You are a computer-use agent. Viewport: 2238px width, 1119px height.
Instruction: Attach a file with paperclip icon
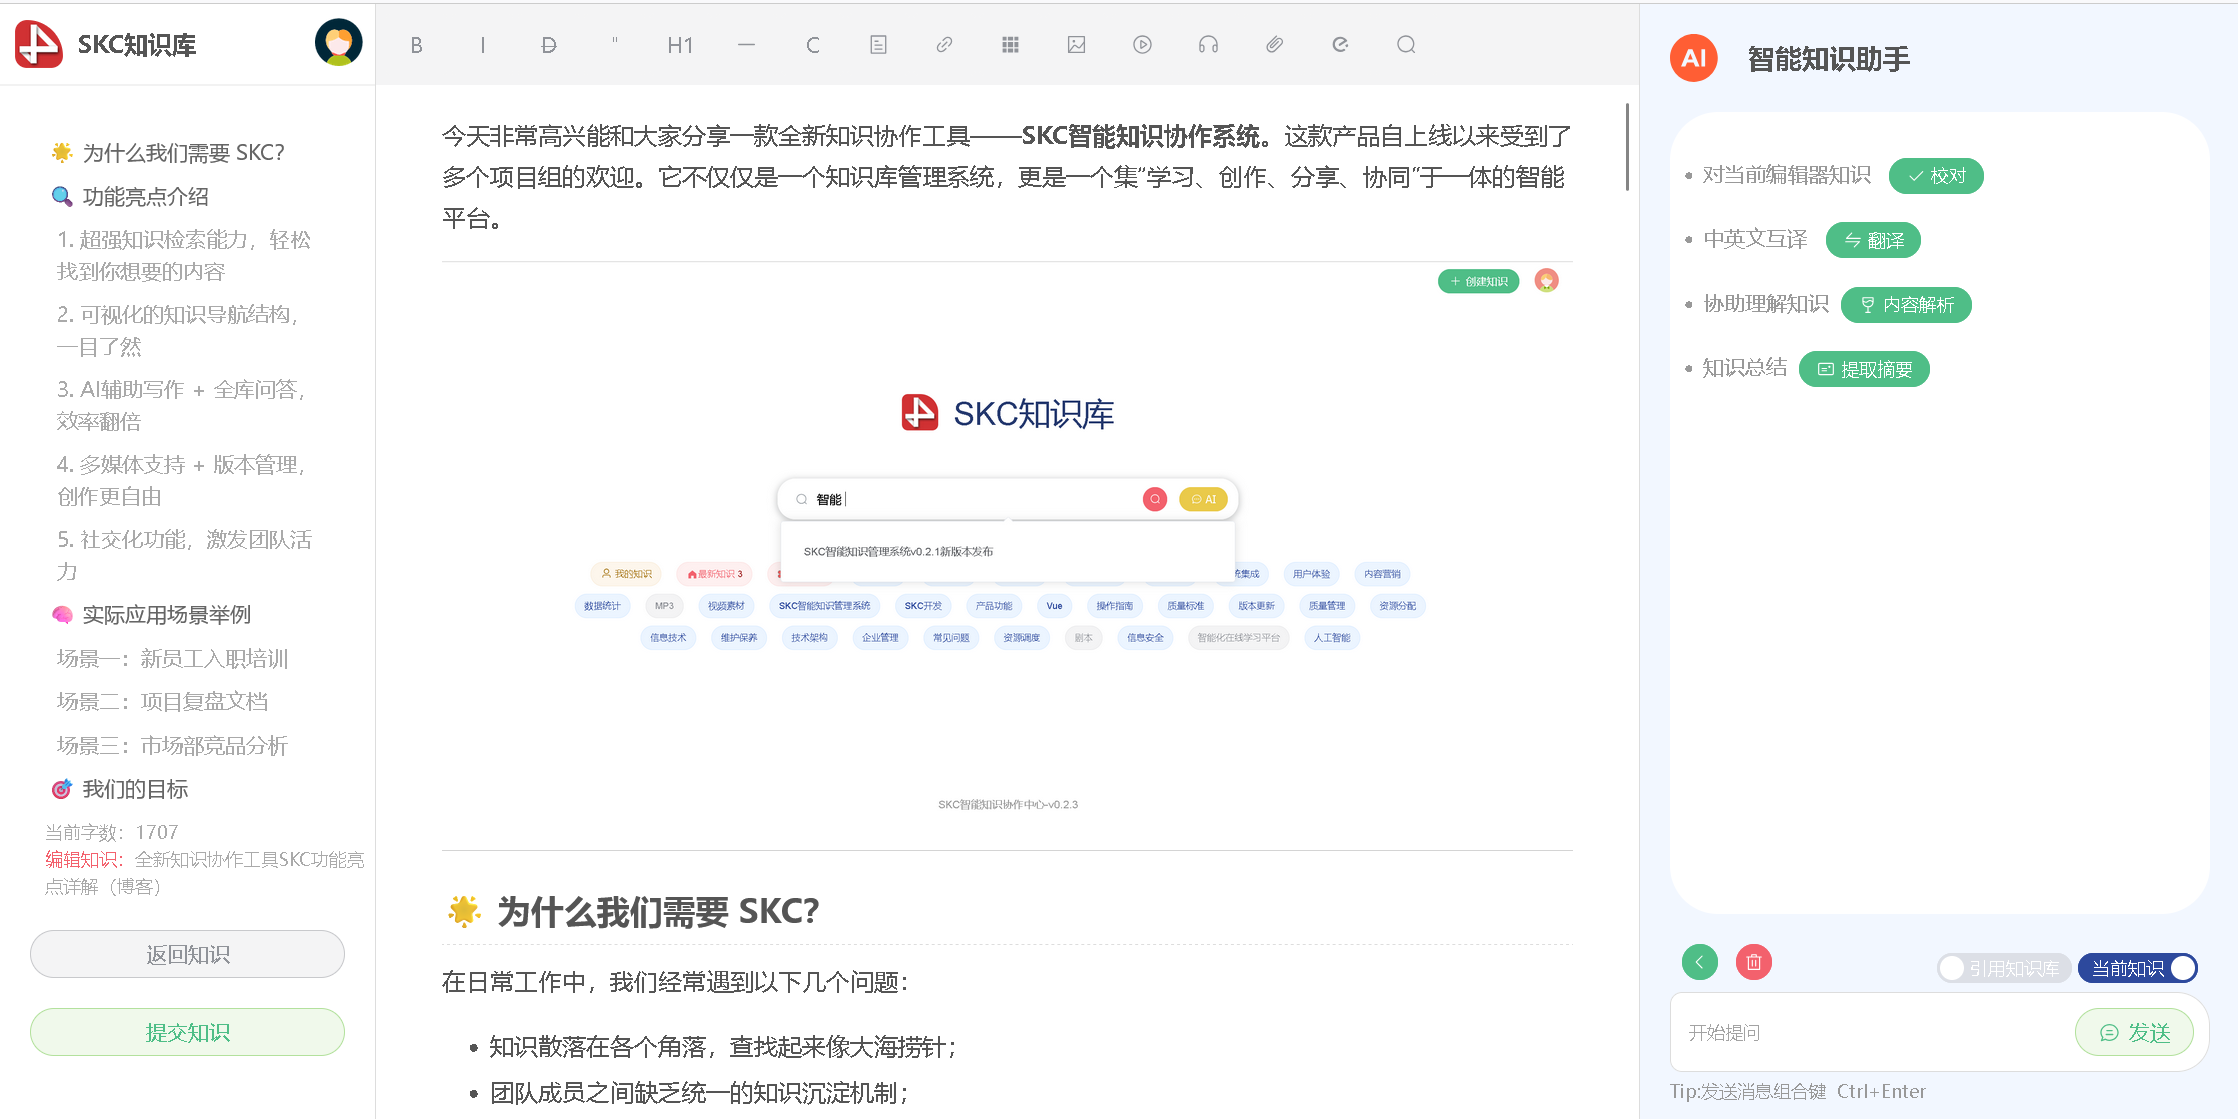point(1274,45)
